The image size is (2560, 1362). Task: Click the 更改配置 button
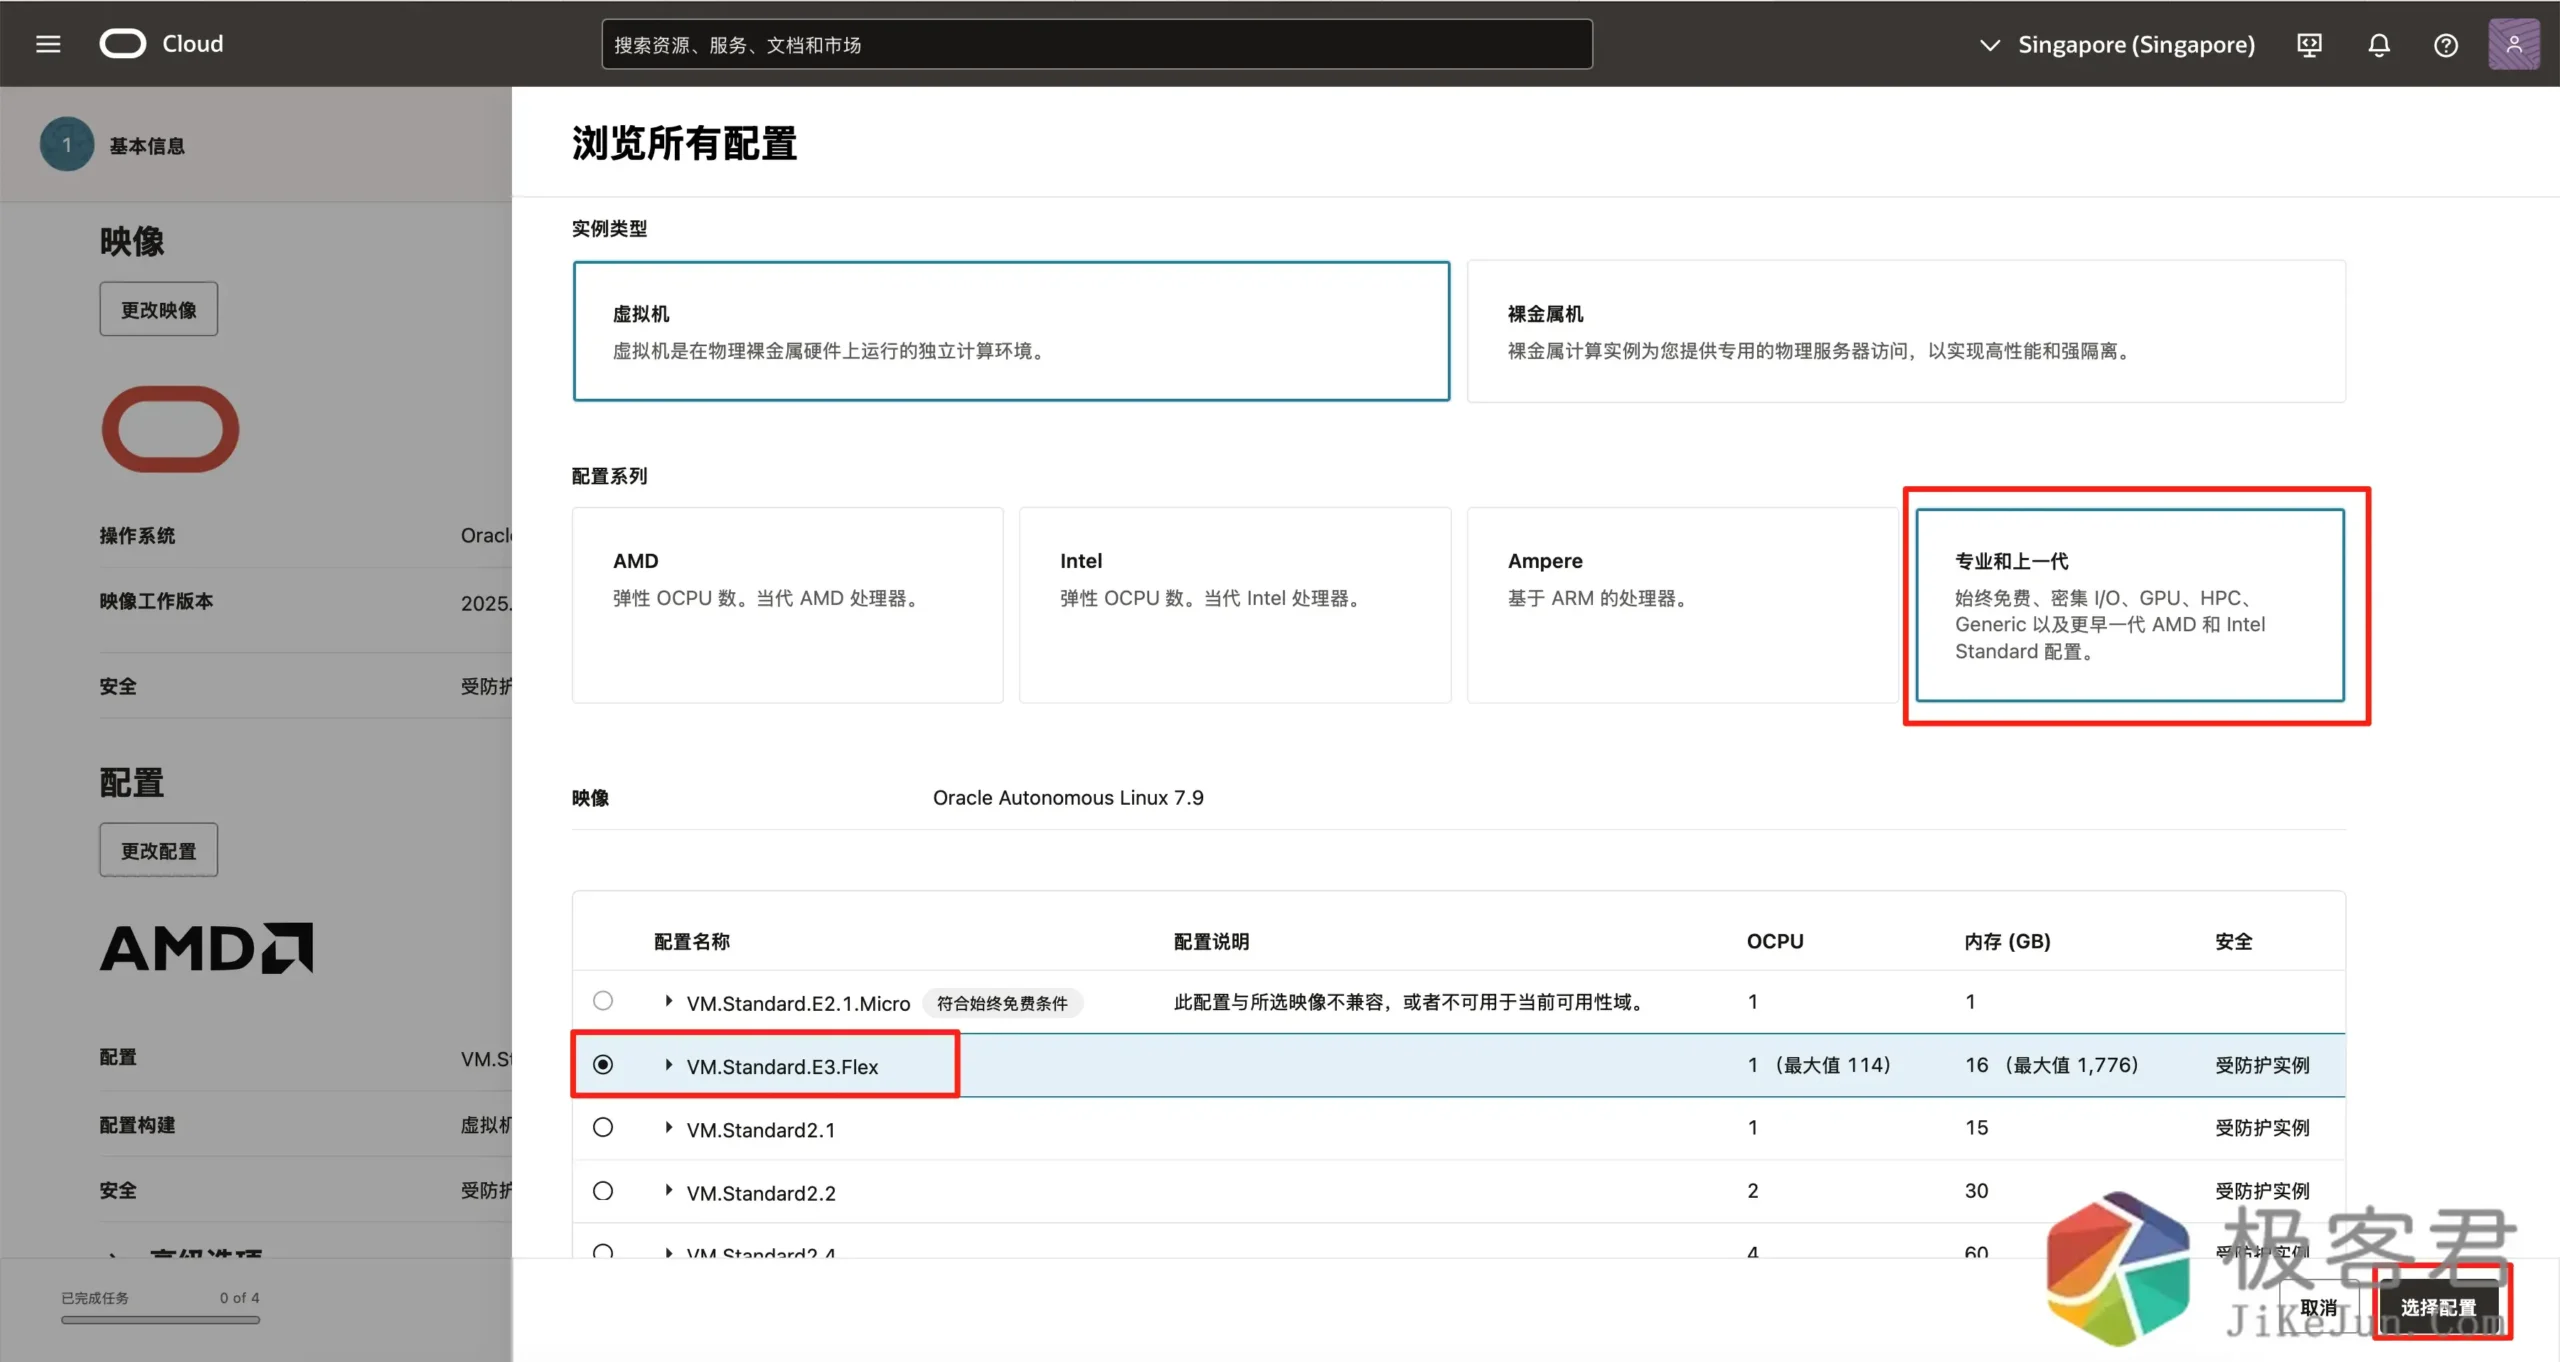158,850
